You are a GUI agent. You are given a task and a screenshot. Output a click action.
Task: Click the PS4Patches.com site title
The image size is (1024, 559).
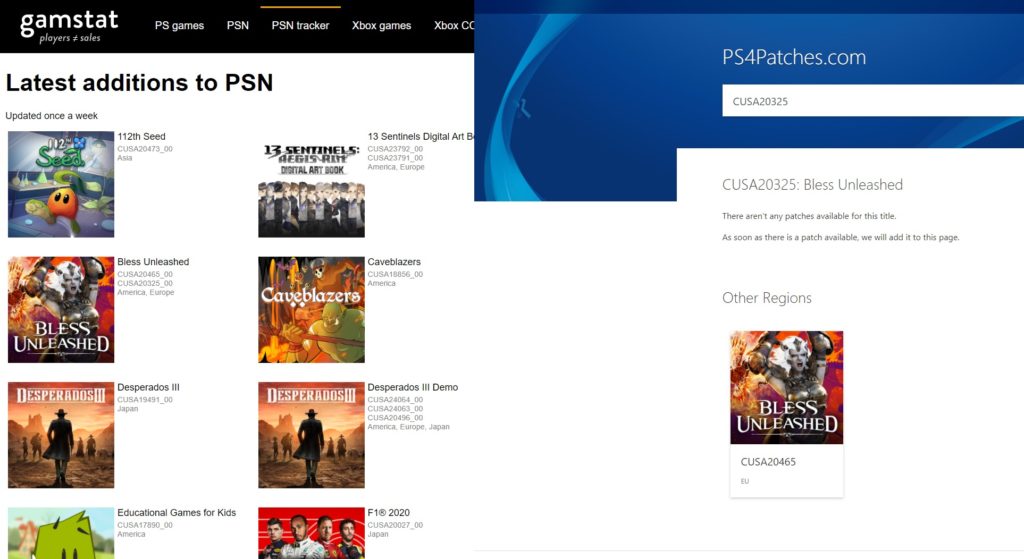pos(793,57)
